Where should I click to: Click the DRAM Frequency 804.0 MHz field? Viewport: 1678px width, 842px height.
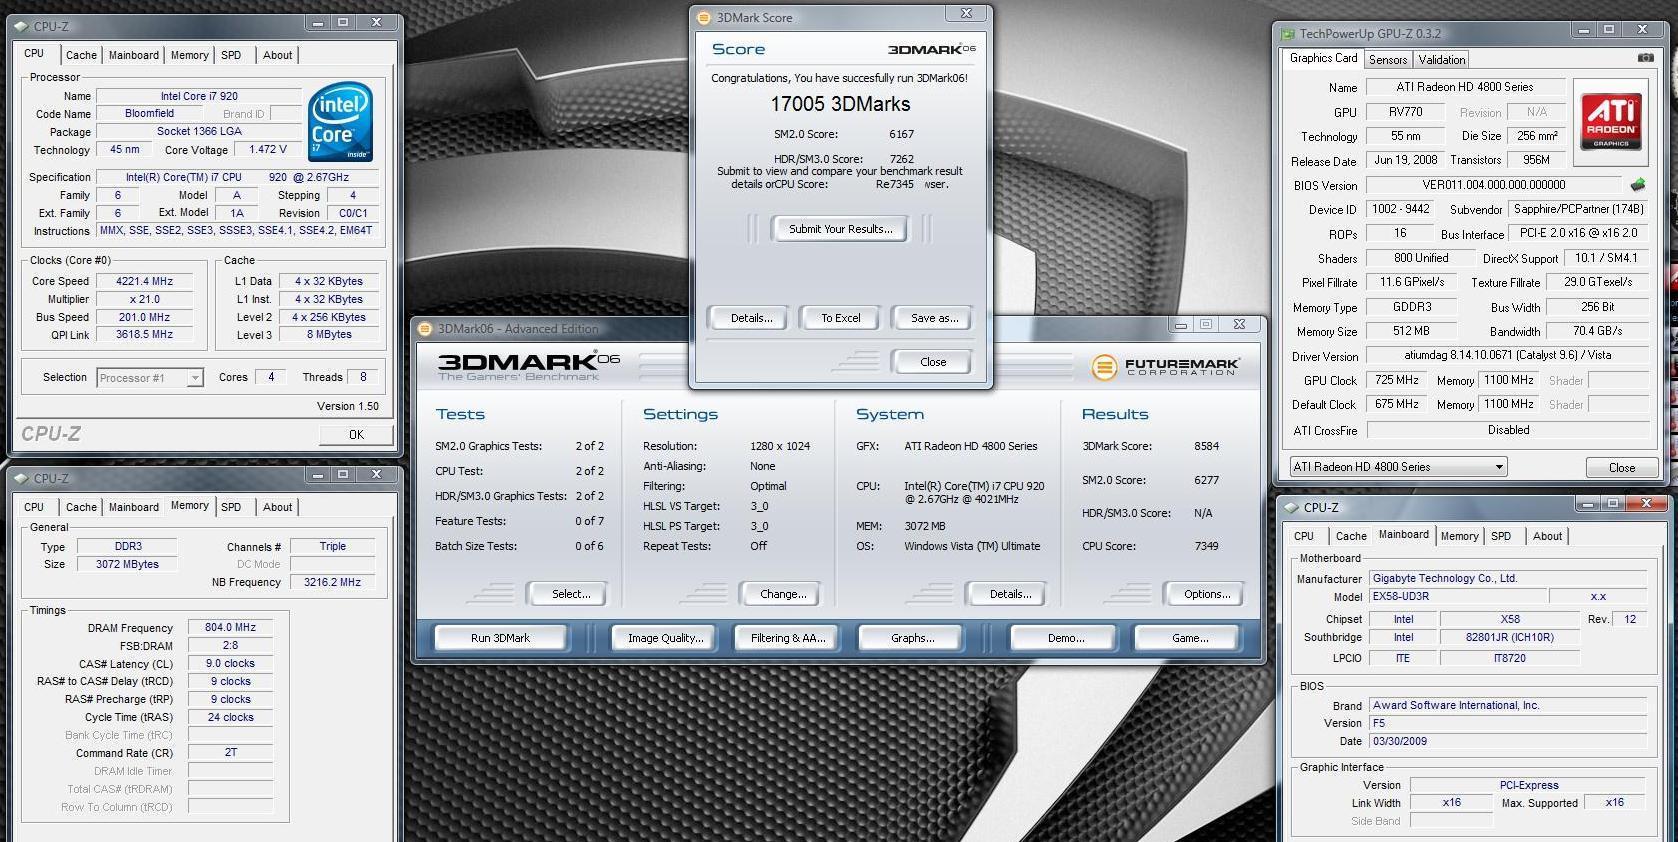pyautogui.click(x=230, y=628)
